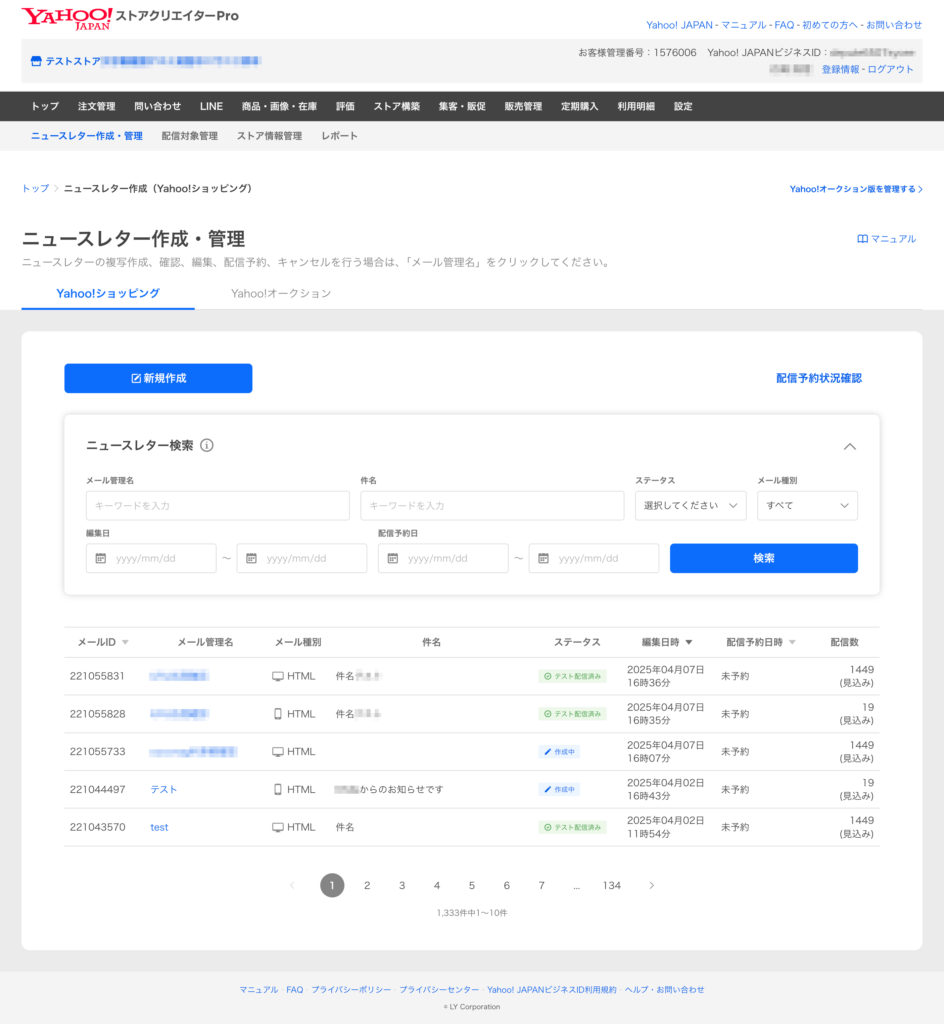Collapse the ニュースレター検索 panel
The image size is (944, 1024).
(850, 447)
